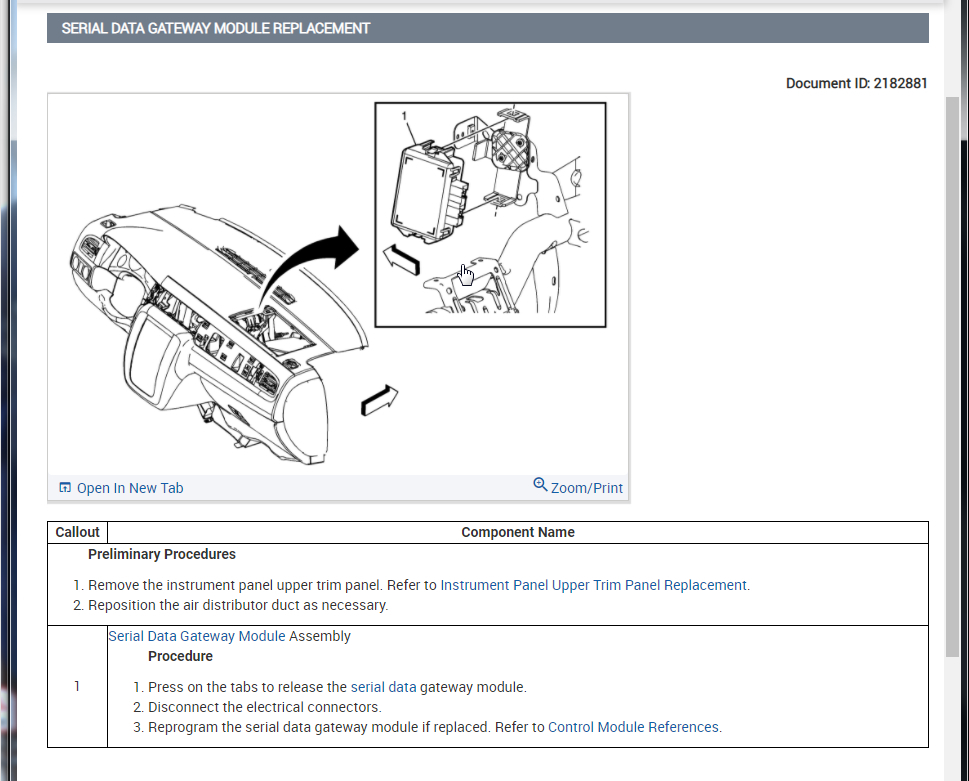Click the gateway module diagram image
Viewport: 969px width, 781px height.
pos(338,284)
